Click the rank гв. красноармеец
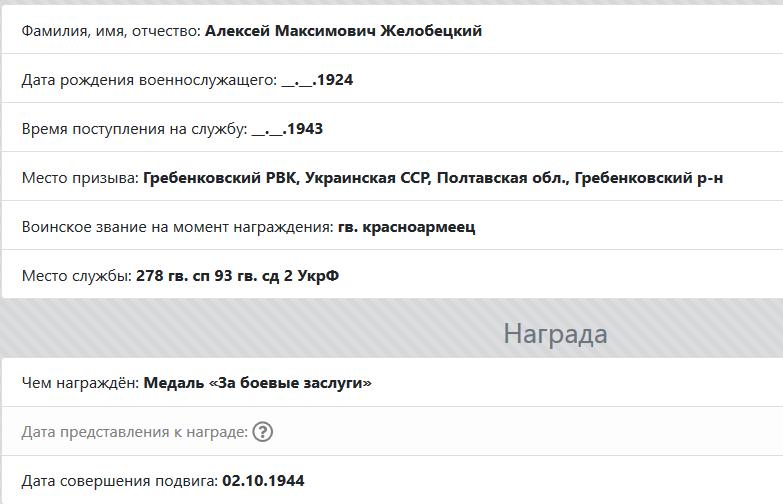Viewport: 783px width, 504px height. (406, 227)
